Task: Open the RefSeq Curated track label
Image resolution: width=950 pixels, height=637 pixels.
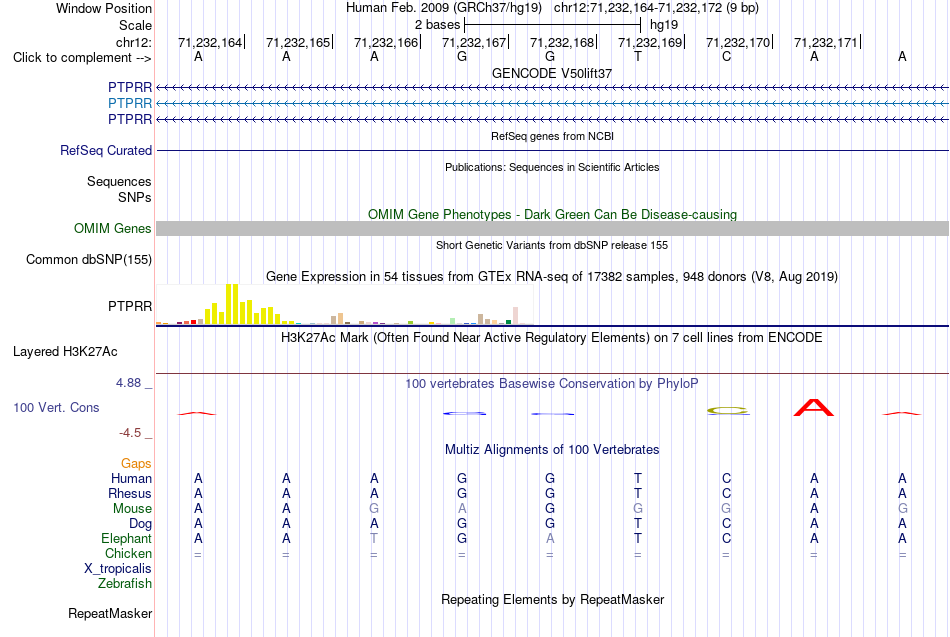Action: (x=105, y=150)
